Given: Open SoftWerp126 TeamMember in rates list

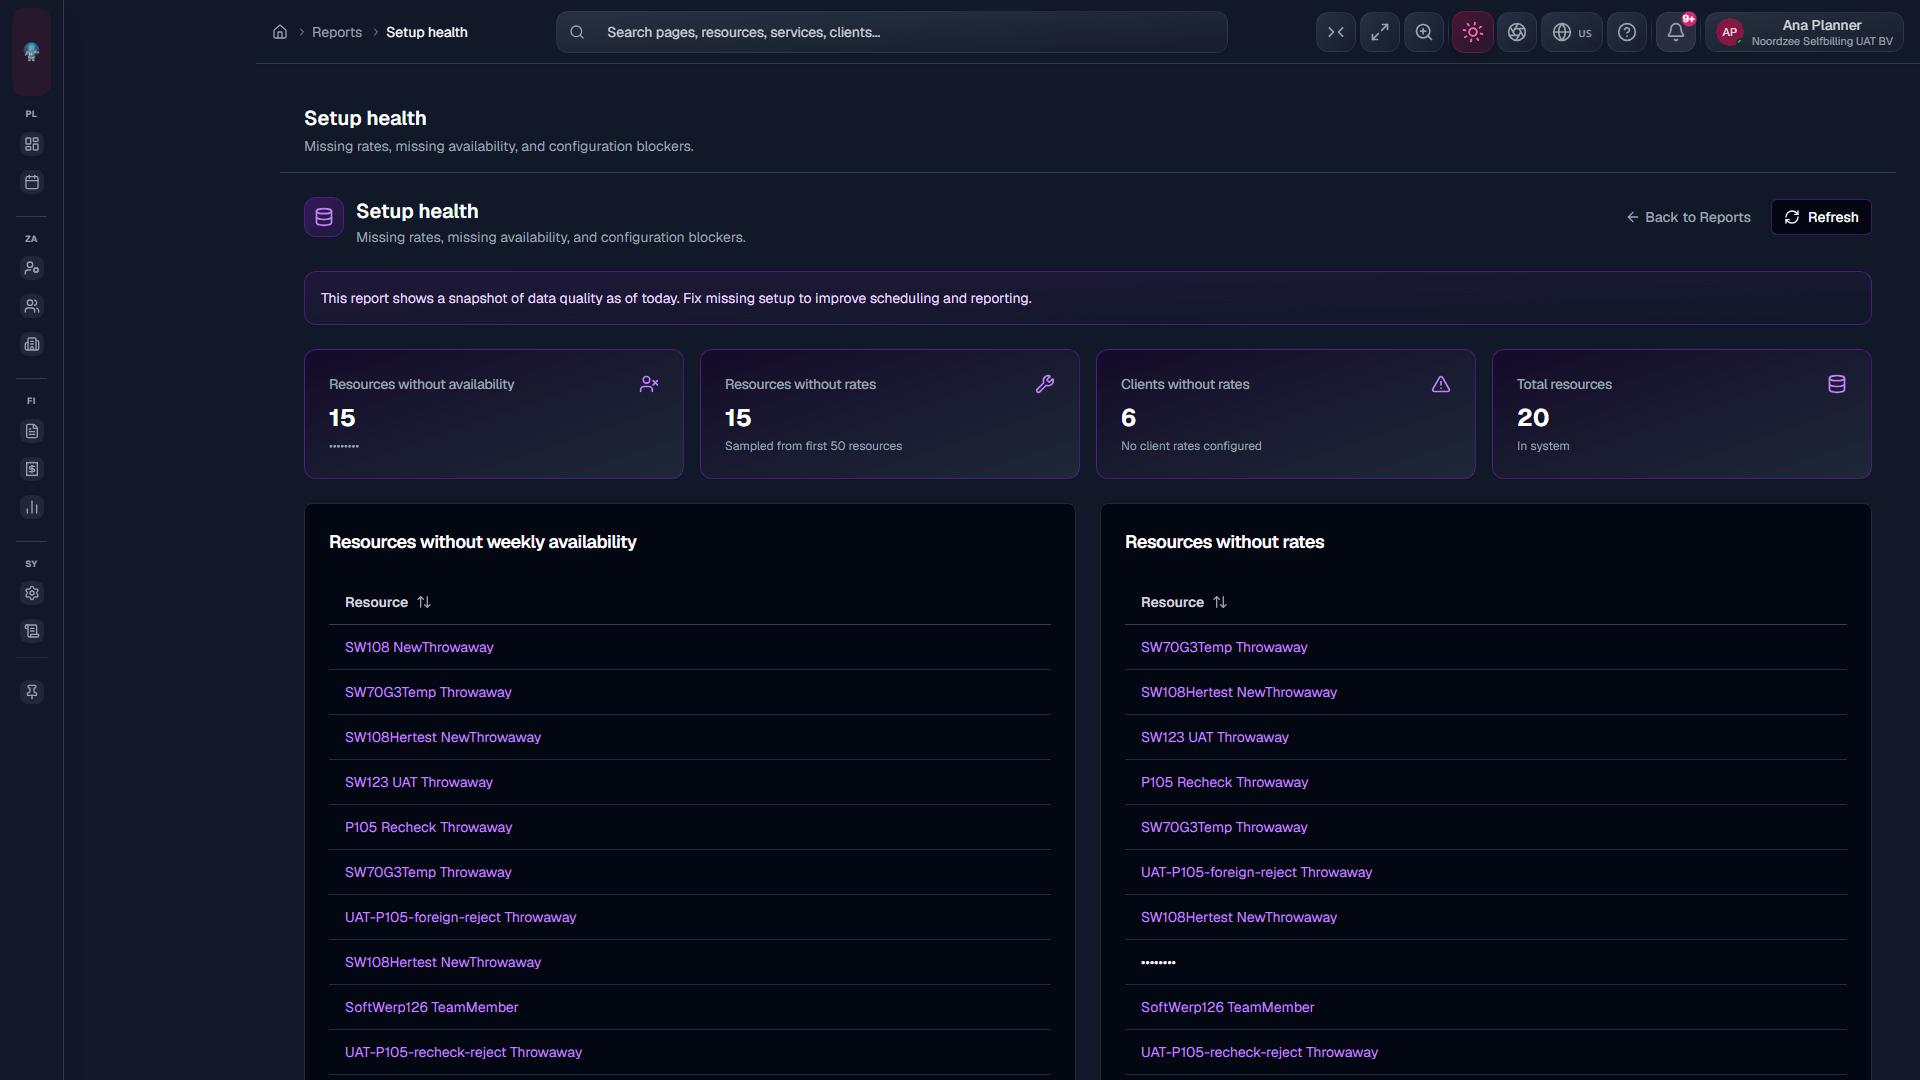Looking at the screenshot, I should tap(1228, 1007).
